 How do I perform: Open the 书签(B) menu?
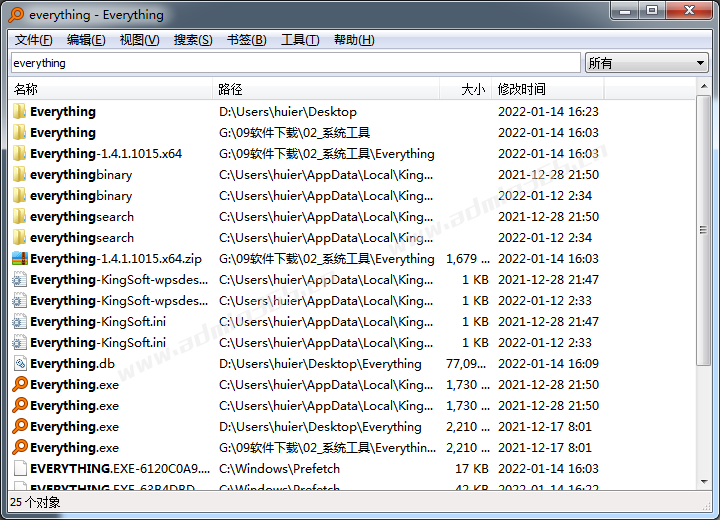247,40
